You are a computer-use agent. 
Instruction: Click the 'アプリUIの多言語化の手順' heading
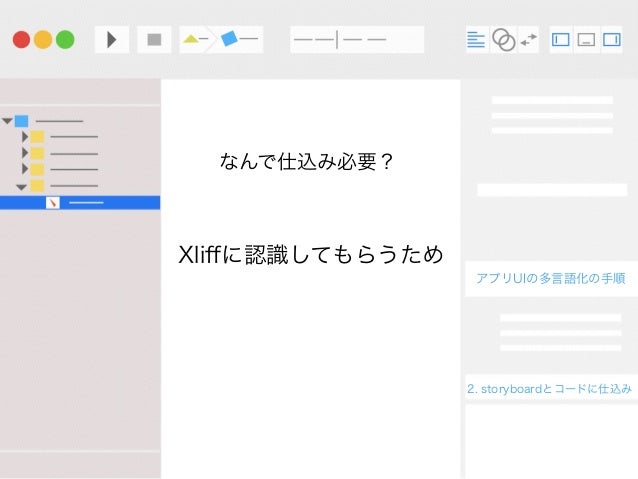click(551, 279)
